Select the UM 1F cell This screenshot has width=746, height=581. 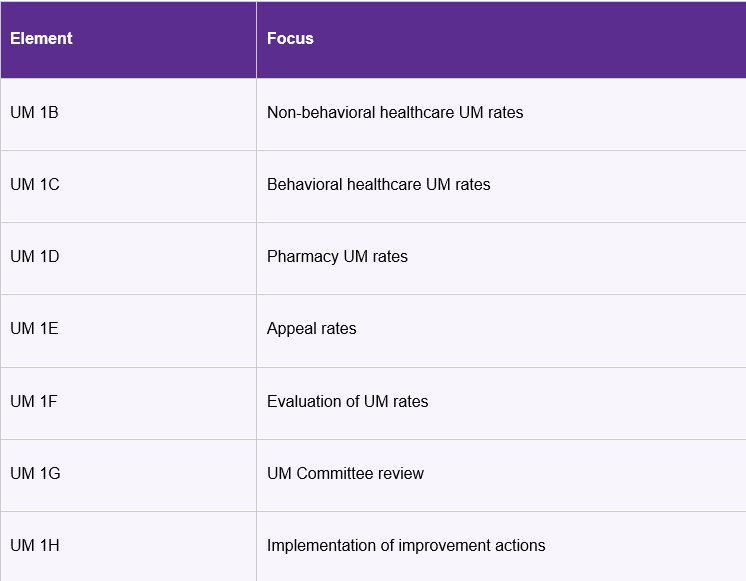(x=35, y=402)
